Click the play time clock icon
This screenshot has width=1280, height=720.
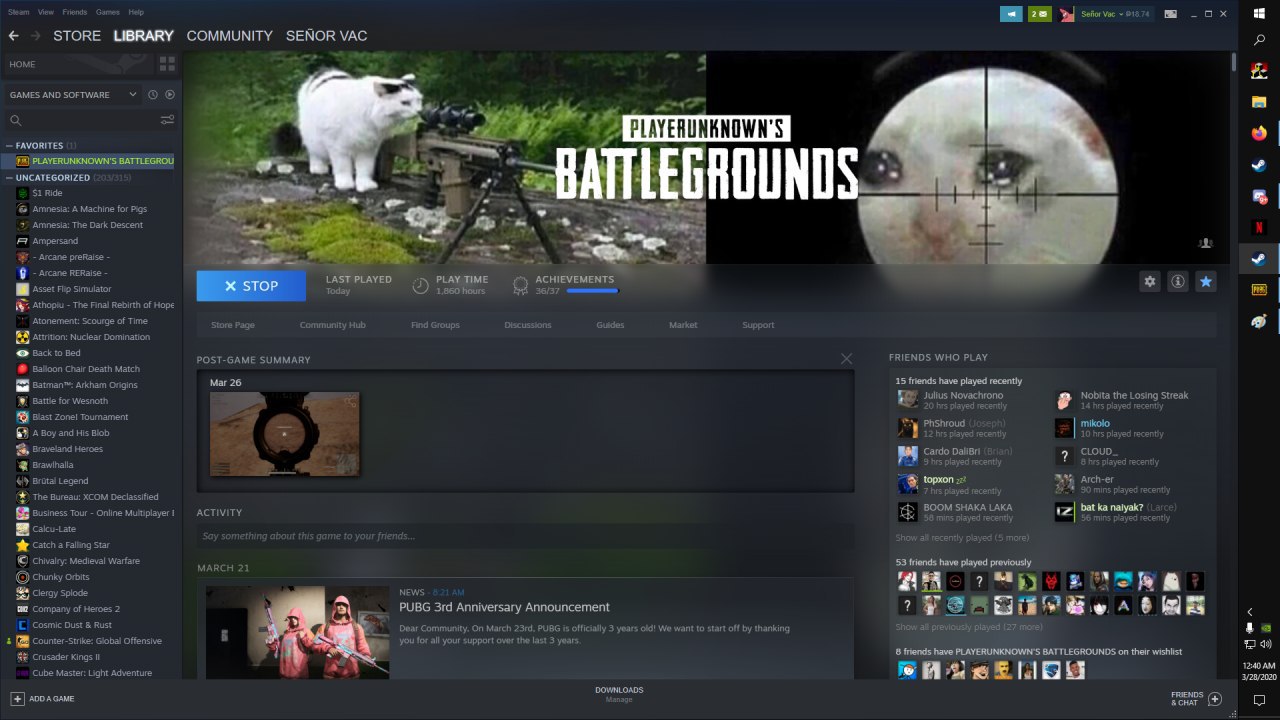[421, 286]
